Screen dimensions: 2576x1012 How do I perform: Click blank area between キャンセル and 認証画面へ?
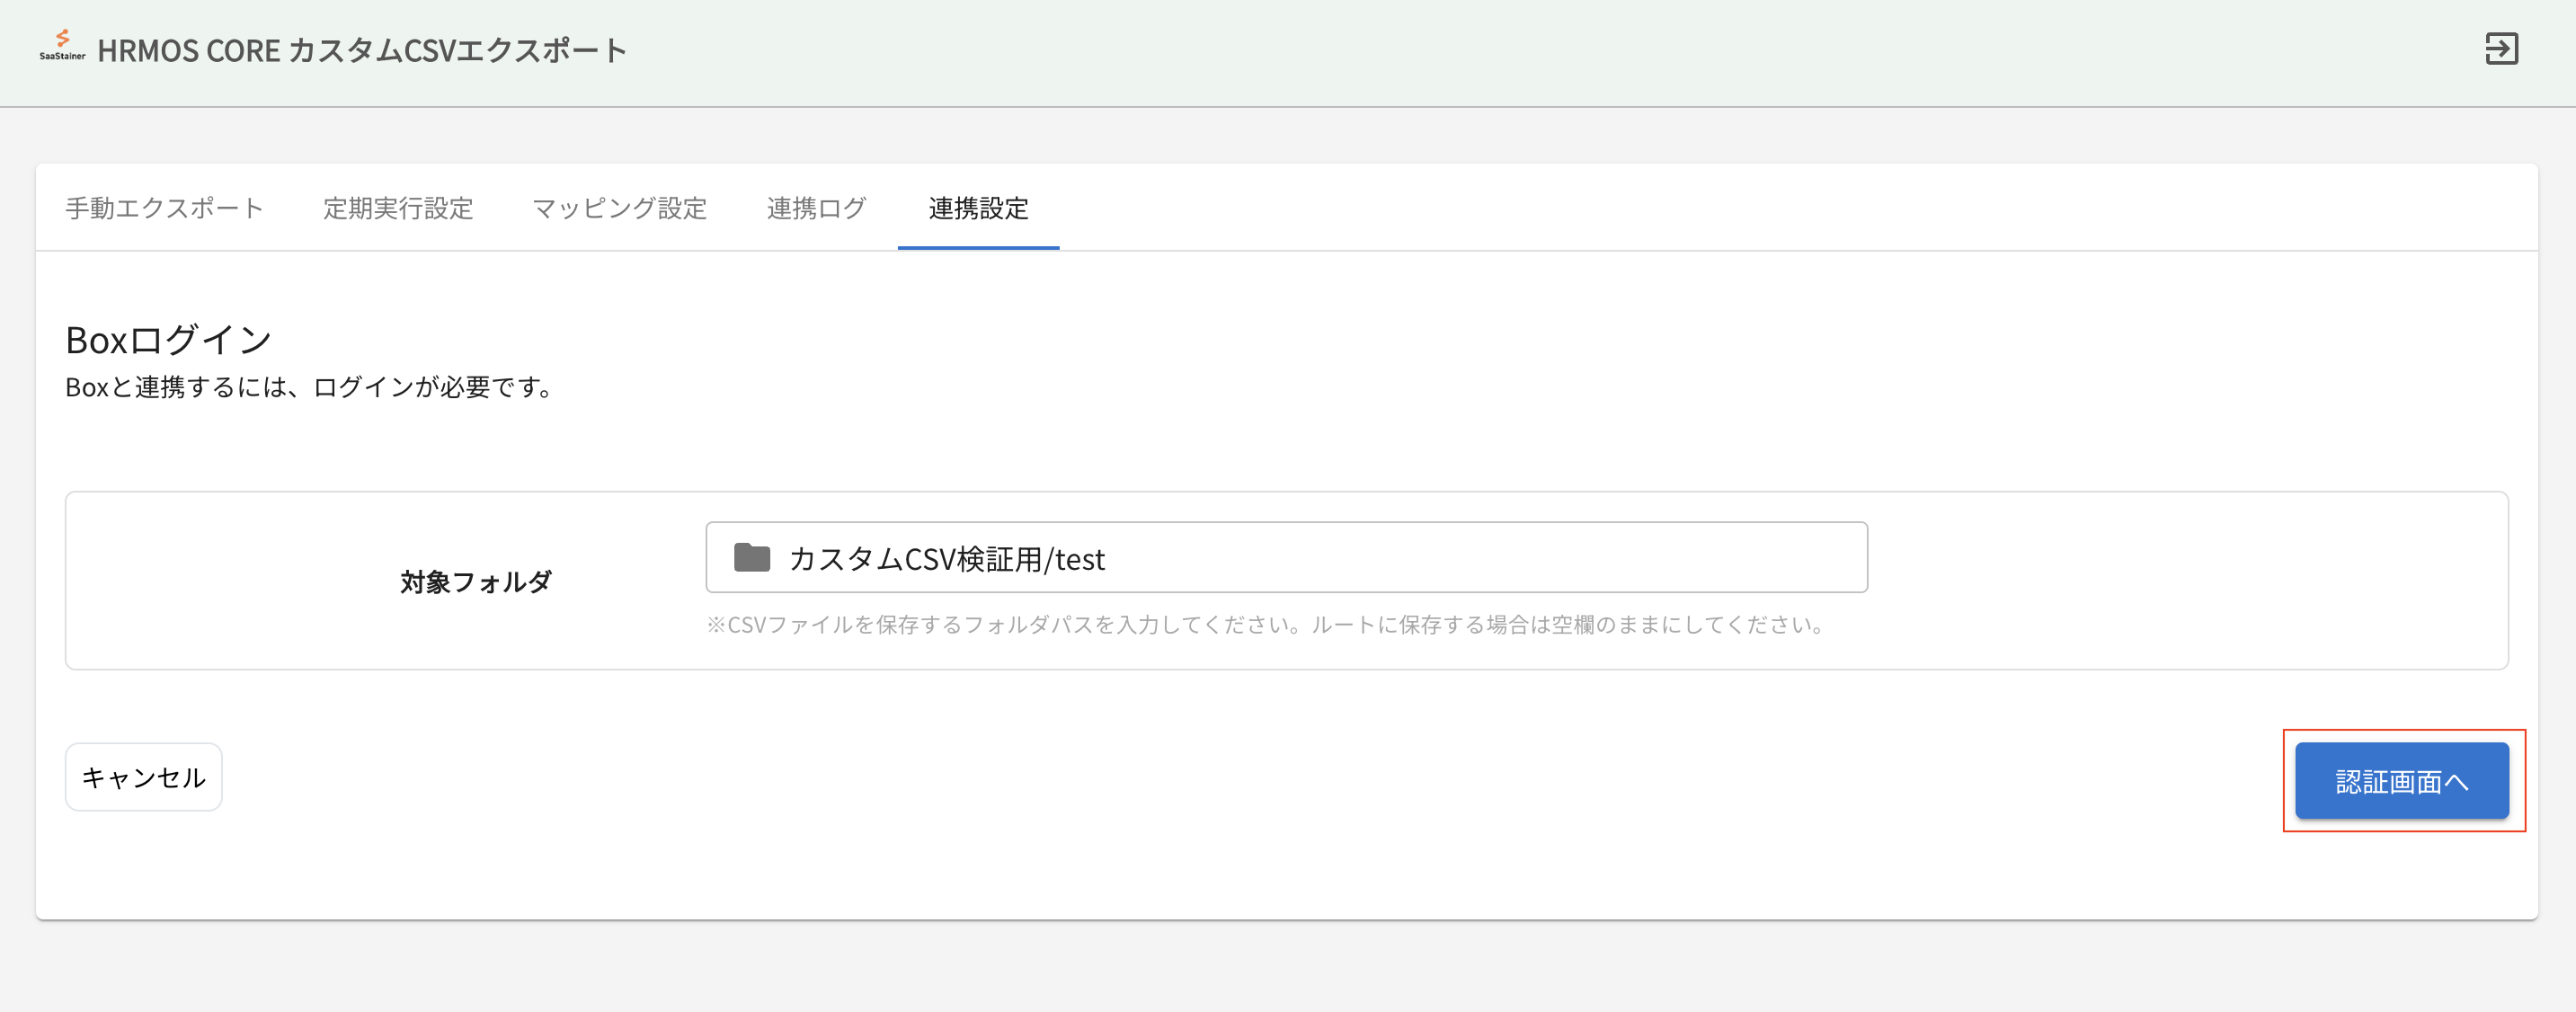coord(1250,780)
